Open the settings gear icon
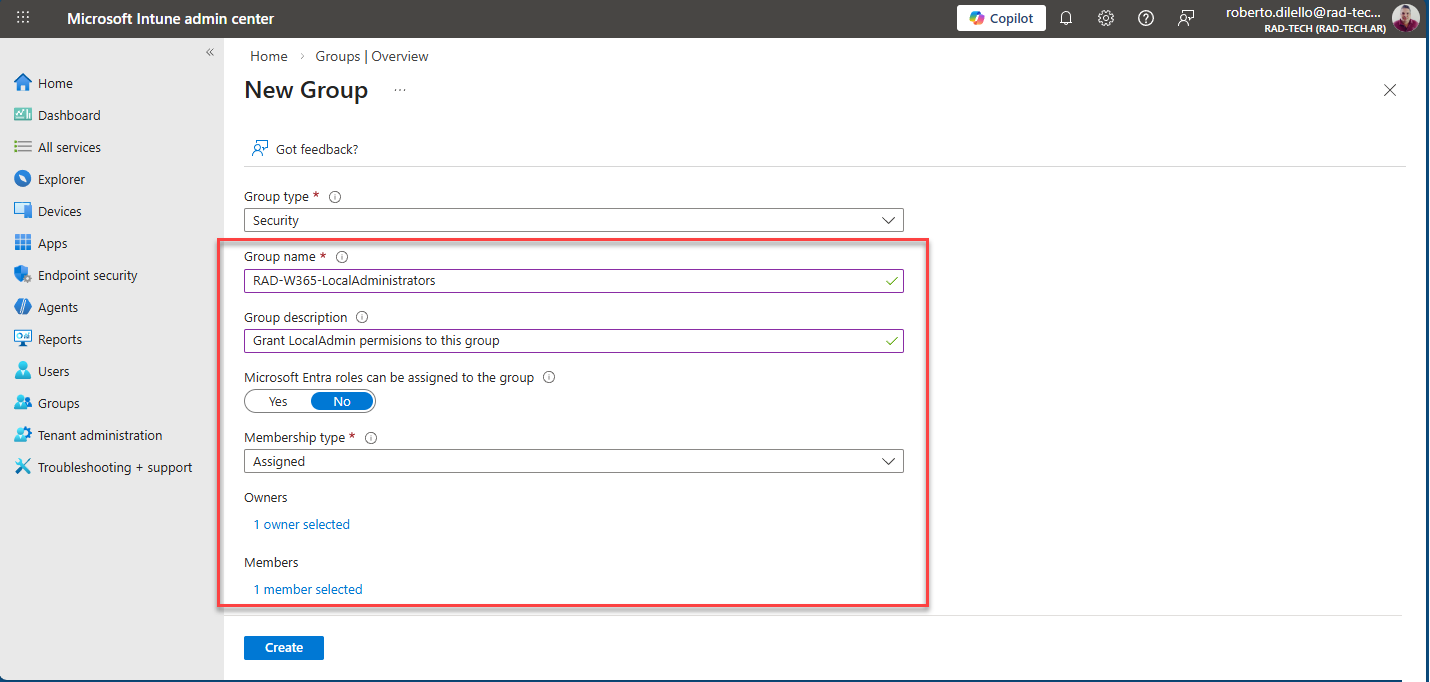The width and height of the screenshot is (1430, 682). 1106,18
